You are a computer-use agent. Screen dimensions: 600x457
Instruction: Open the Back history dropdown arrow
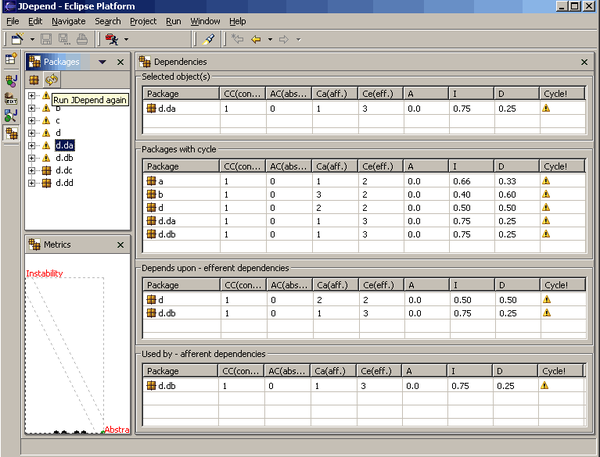[x=270, y=39]
